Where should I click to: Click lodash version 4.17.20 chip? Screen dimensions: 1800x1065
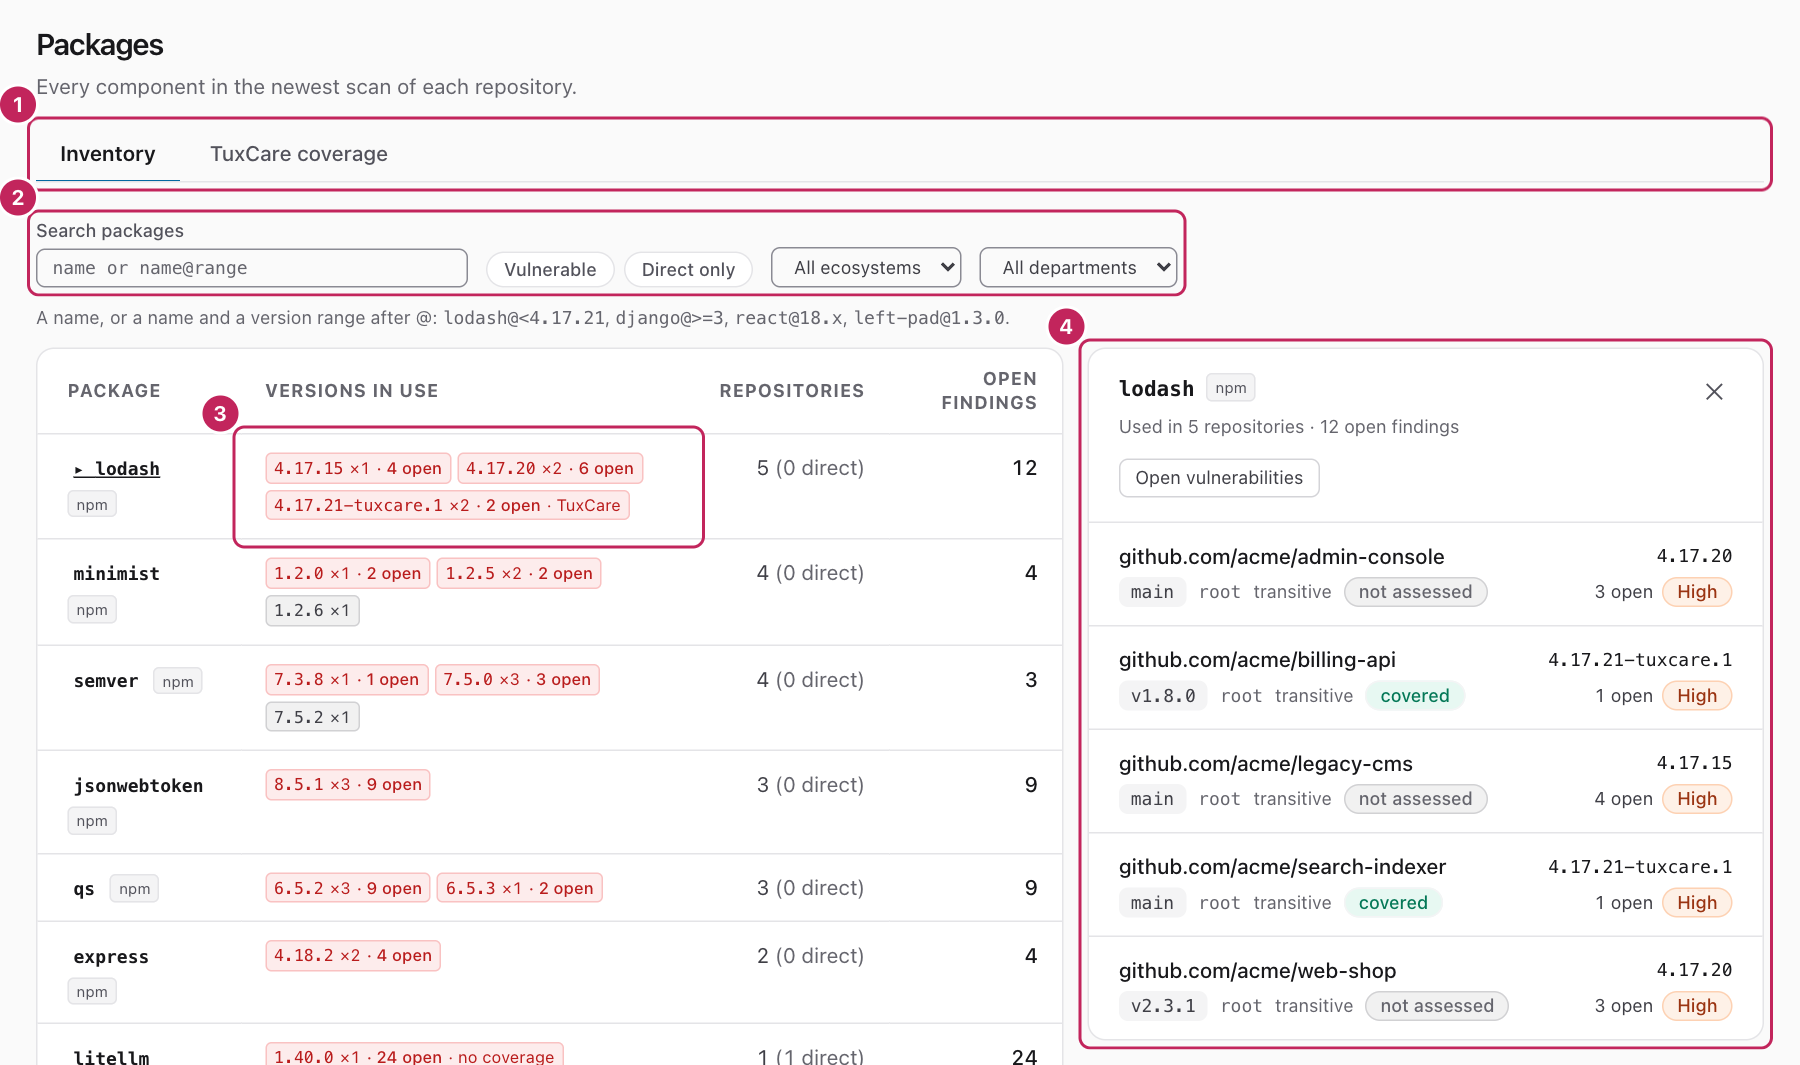[550, 468]
